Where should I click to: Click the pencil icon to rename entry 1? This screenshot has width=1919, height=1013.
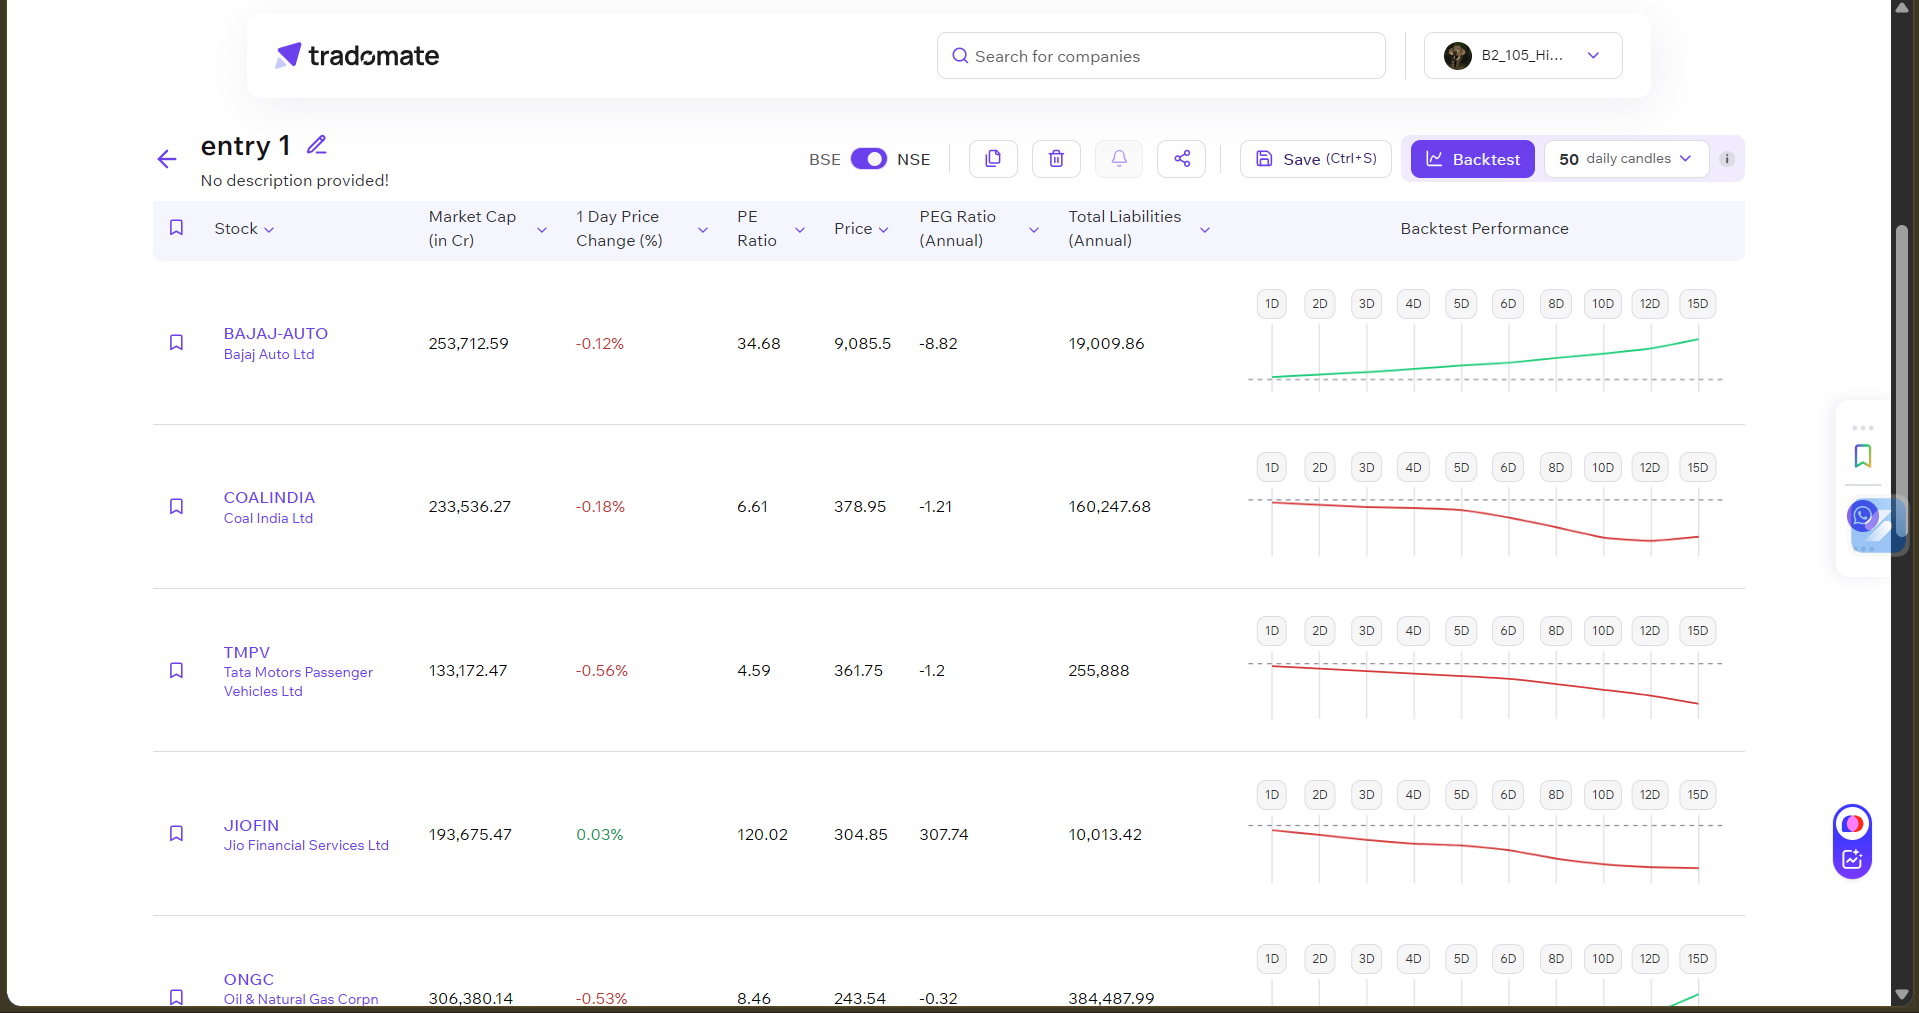[x=317, y=145]
